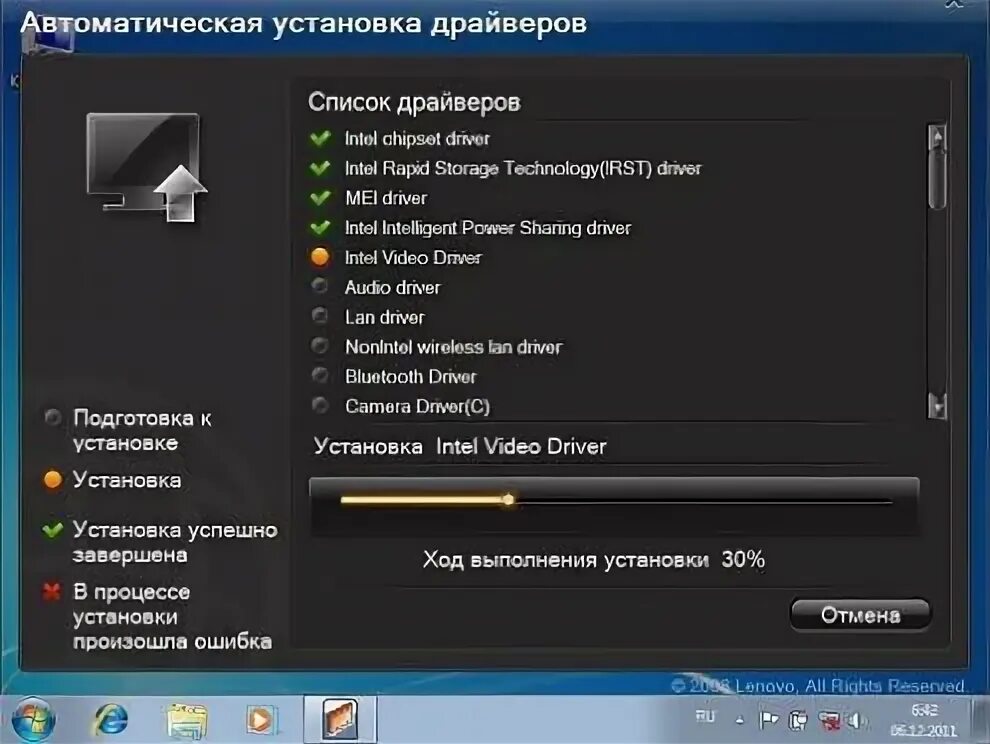Click the taskbar clock and date
Screen dimensions: 990x744
[924, 720]
